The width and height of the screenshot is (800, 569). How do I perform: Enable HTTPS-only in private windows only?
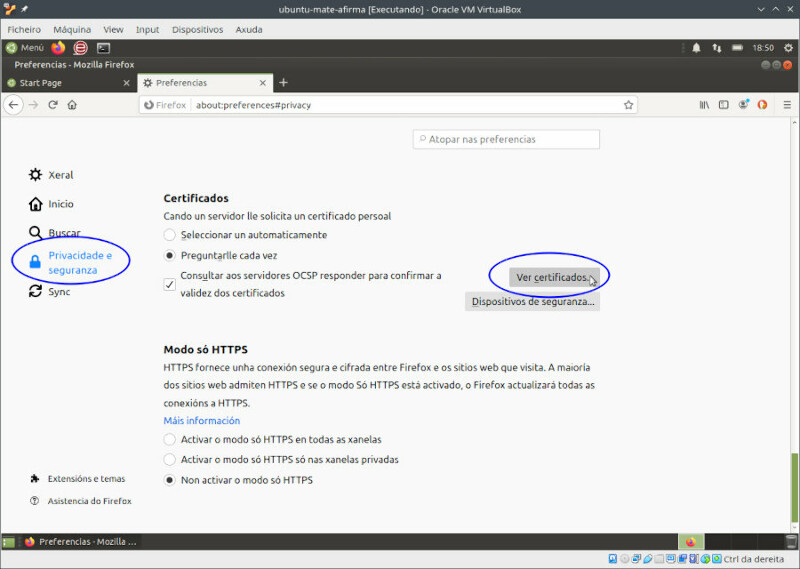[169, 460]
